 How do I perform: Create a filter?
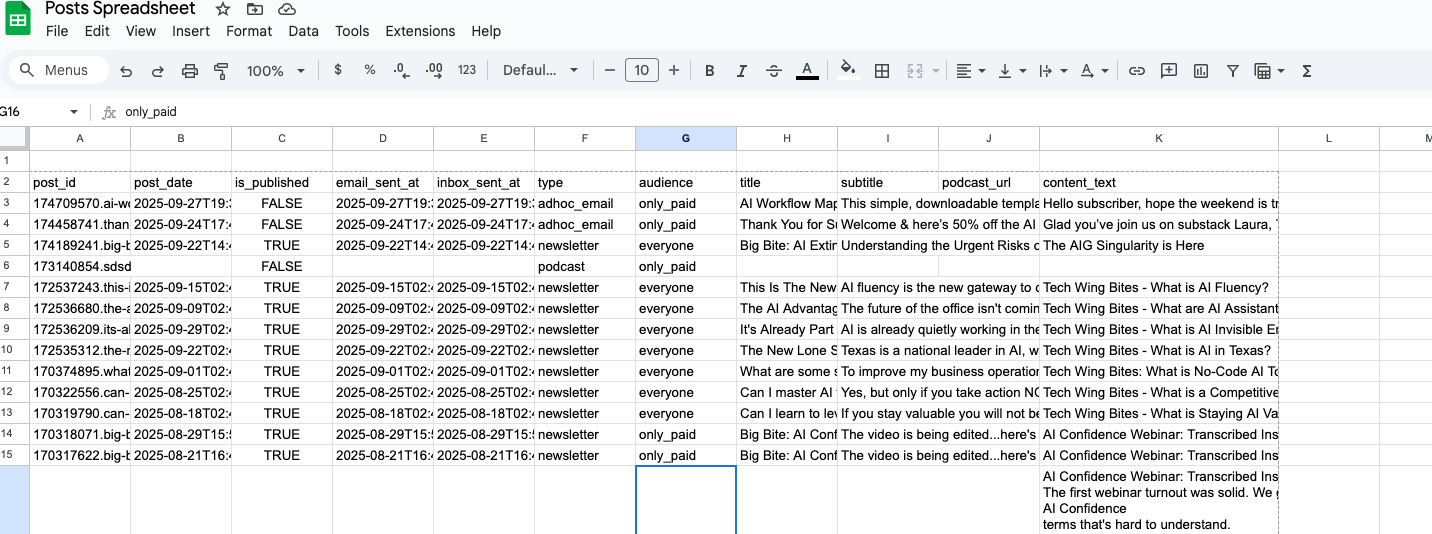pyautogui.click(x=1233, y=71)
